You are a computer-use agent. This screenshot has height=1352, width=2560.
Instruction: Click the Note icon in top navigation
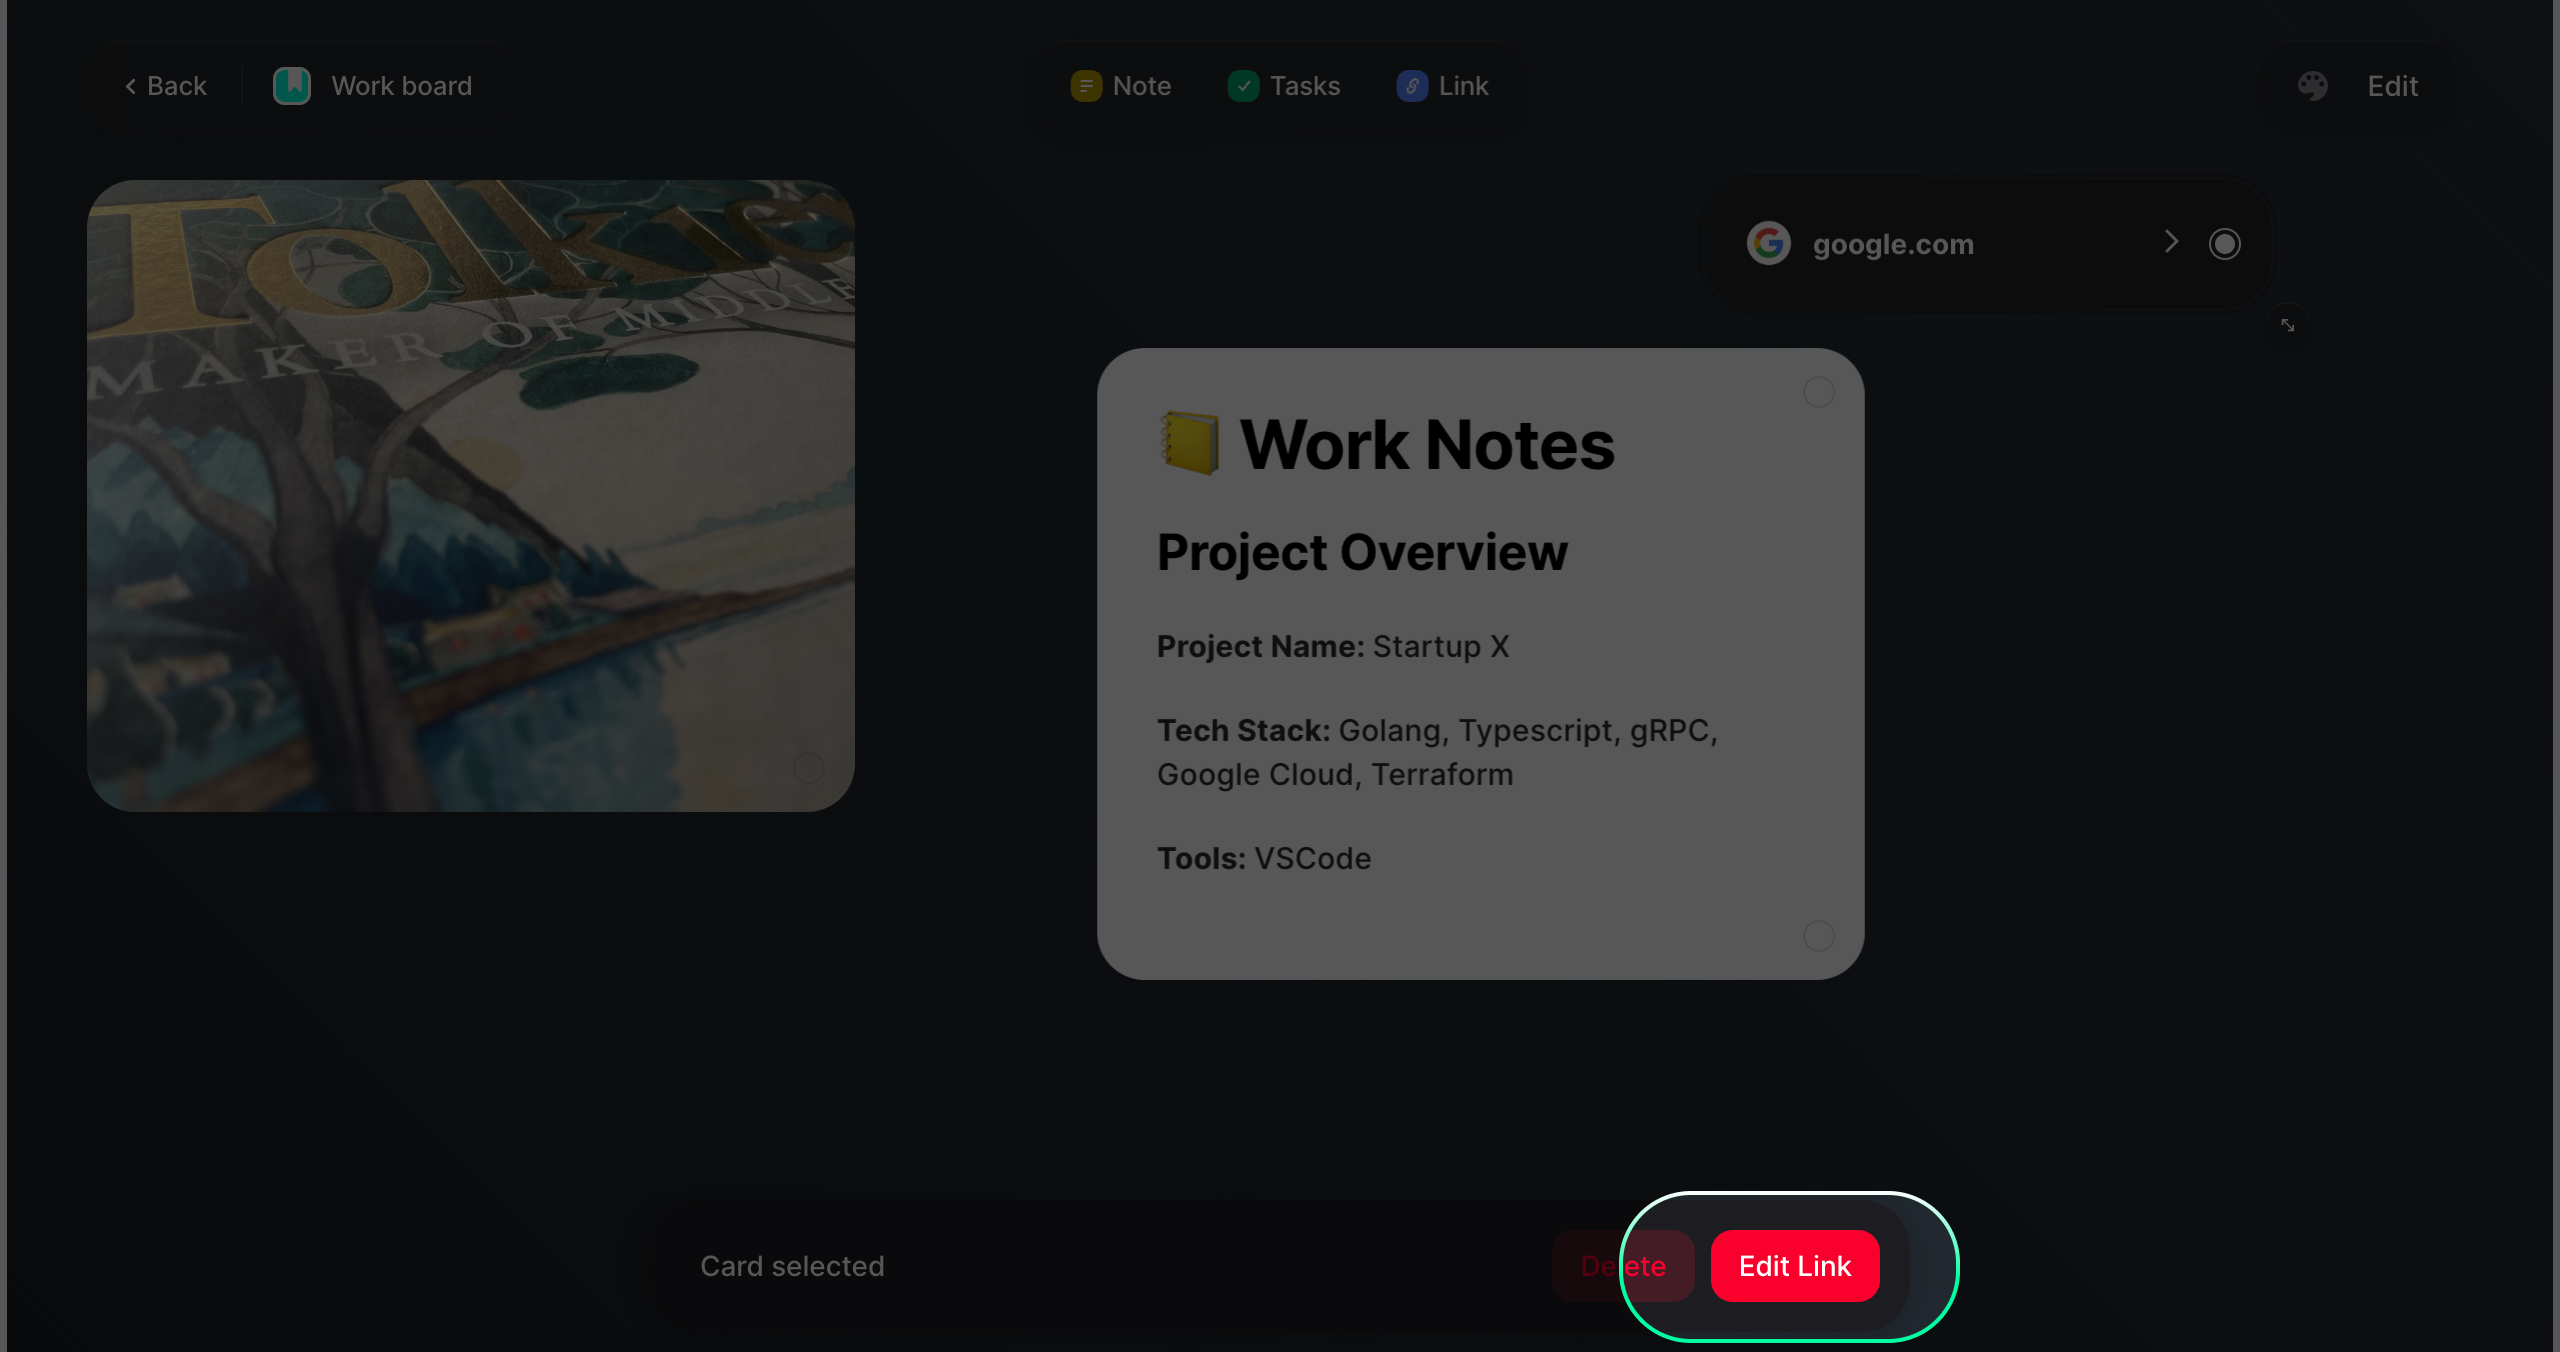point(1085,85)
